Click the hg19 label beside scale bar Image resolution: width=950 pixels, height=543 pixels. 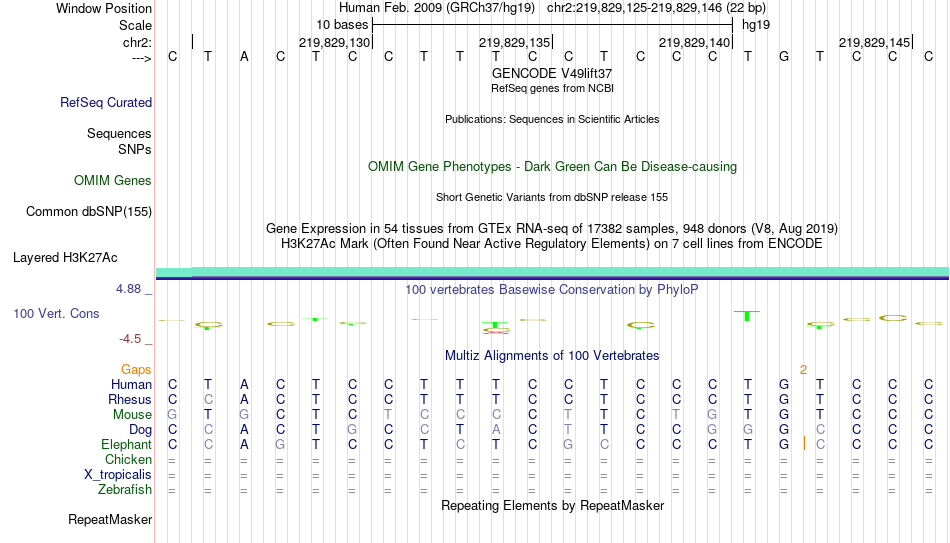tap(756, 25)
